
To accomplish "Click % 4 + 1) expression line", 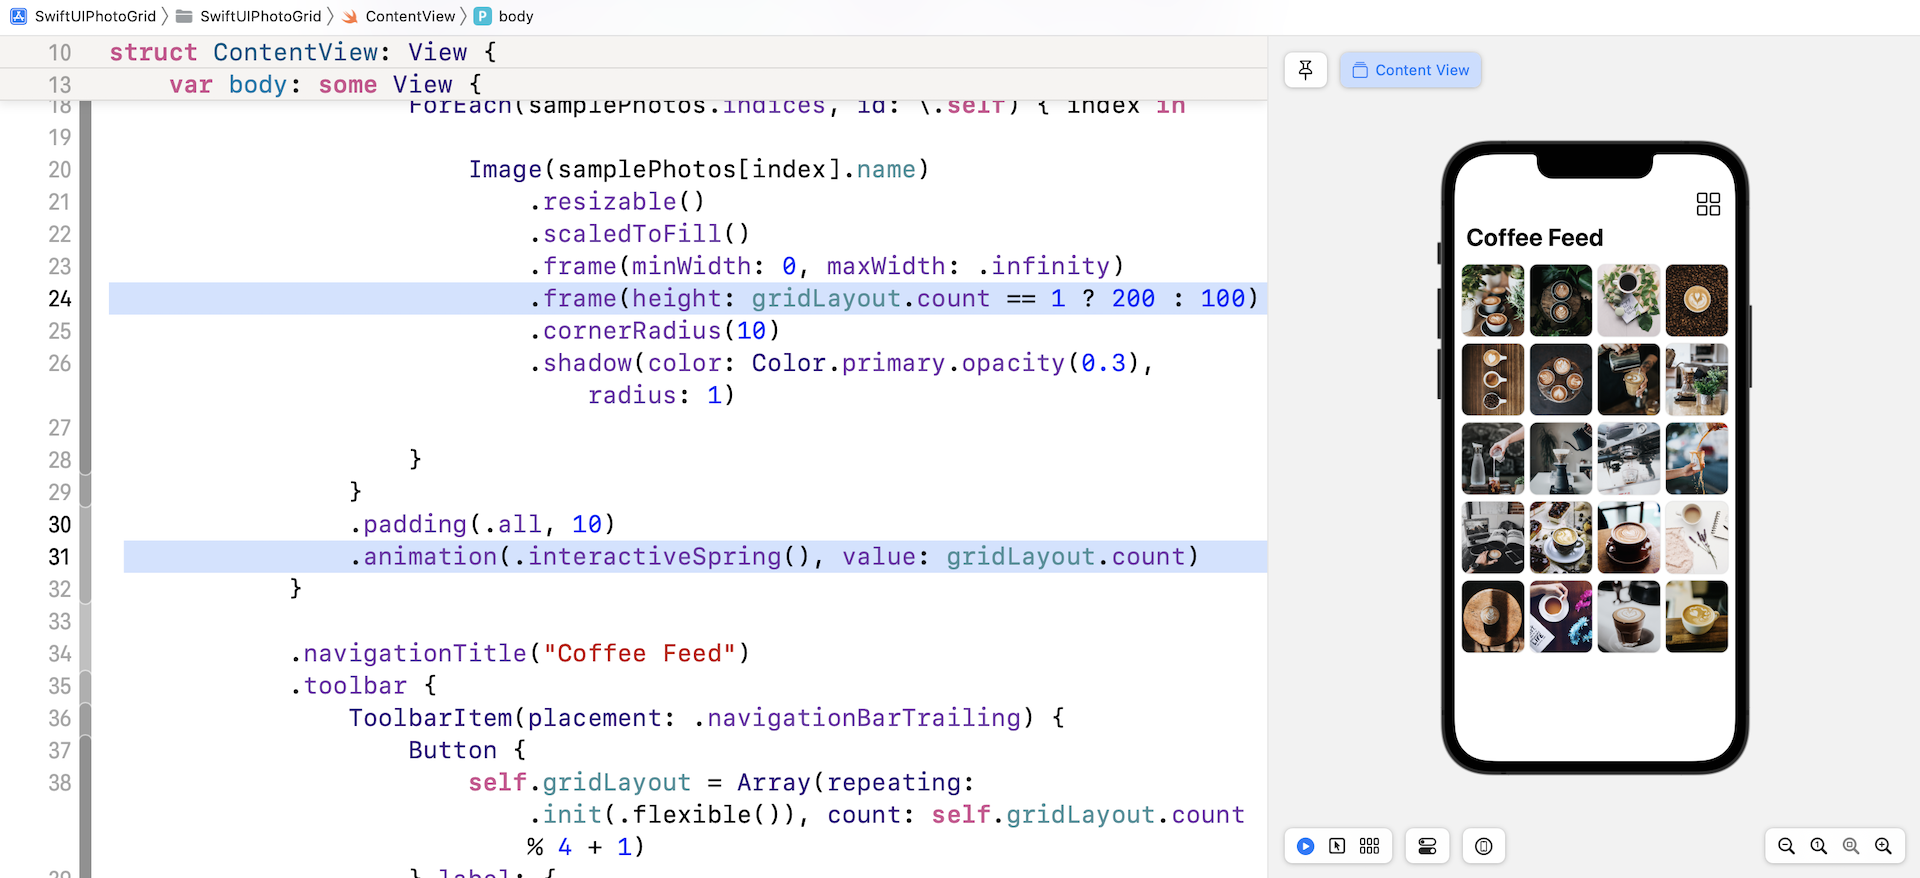I will click(x=586, y=847).
